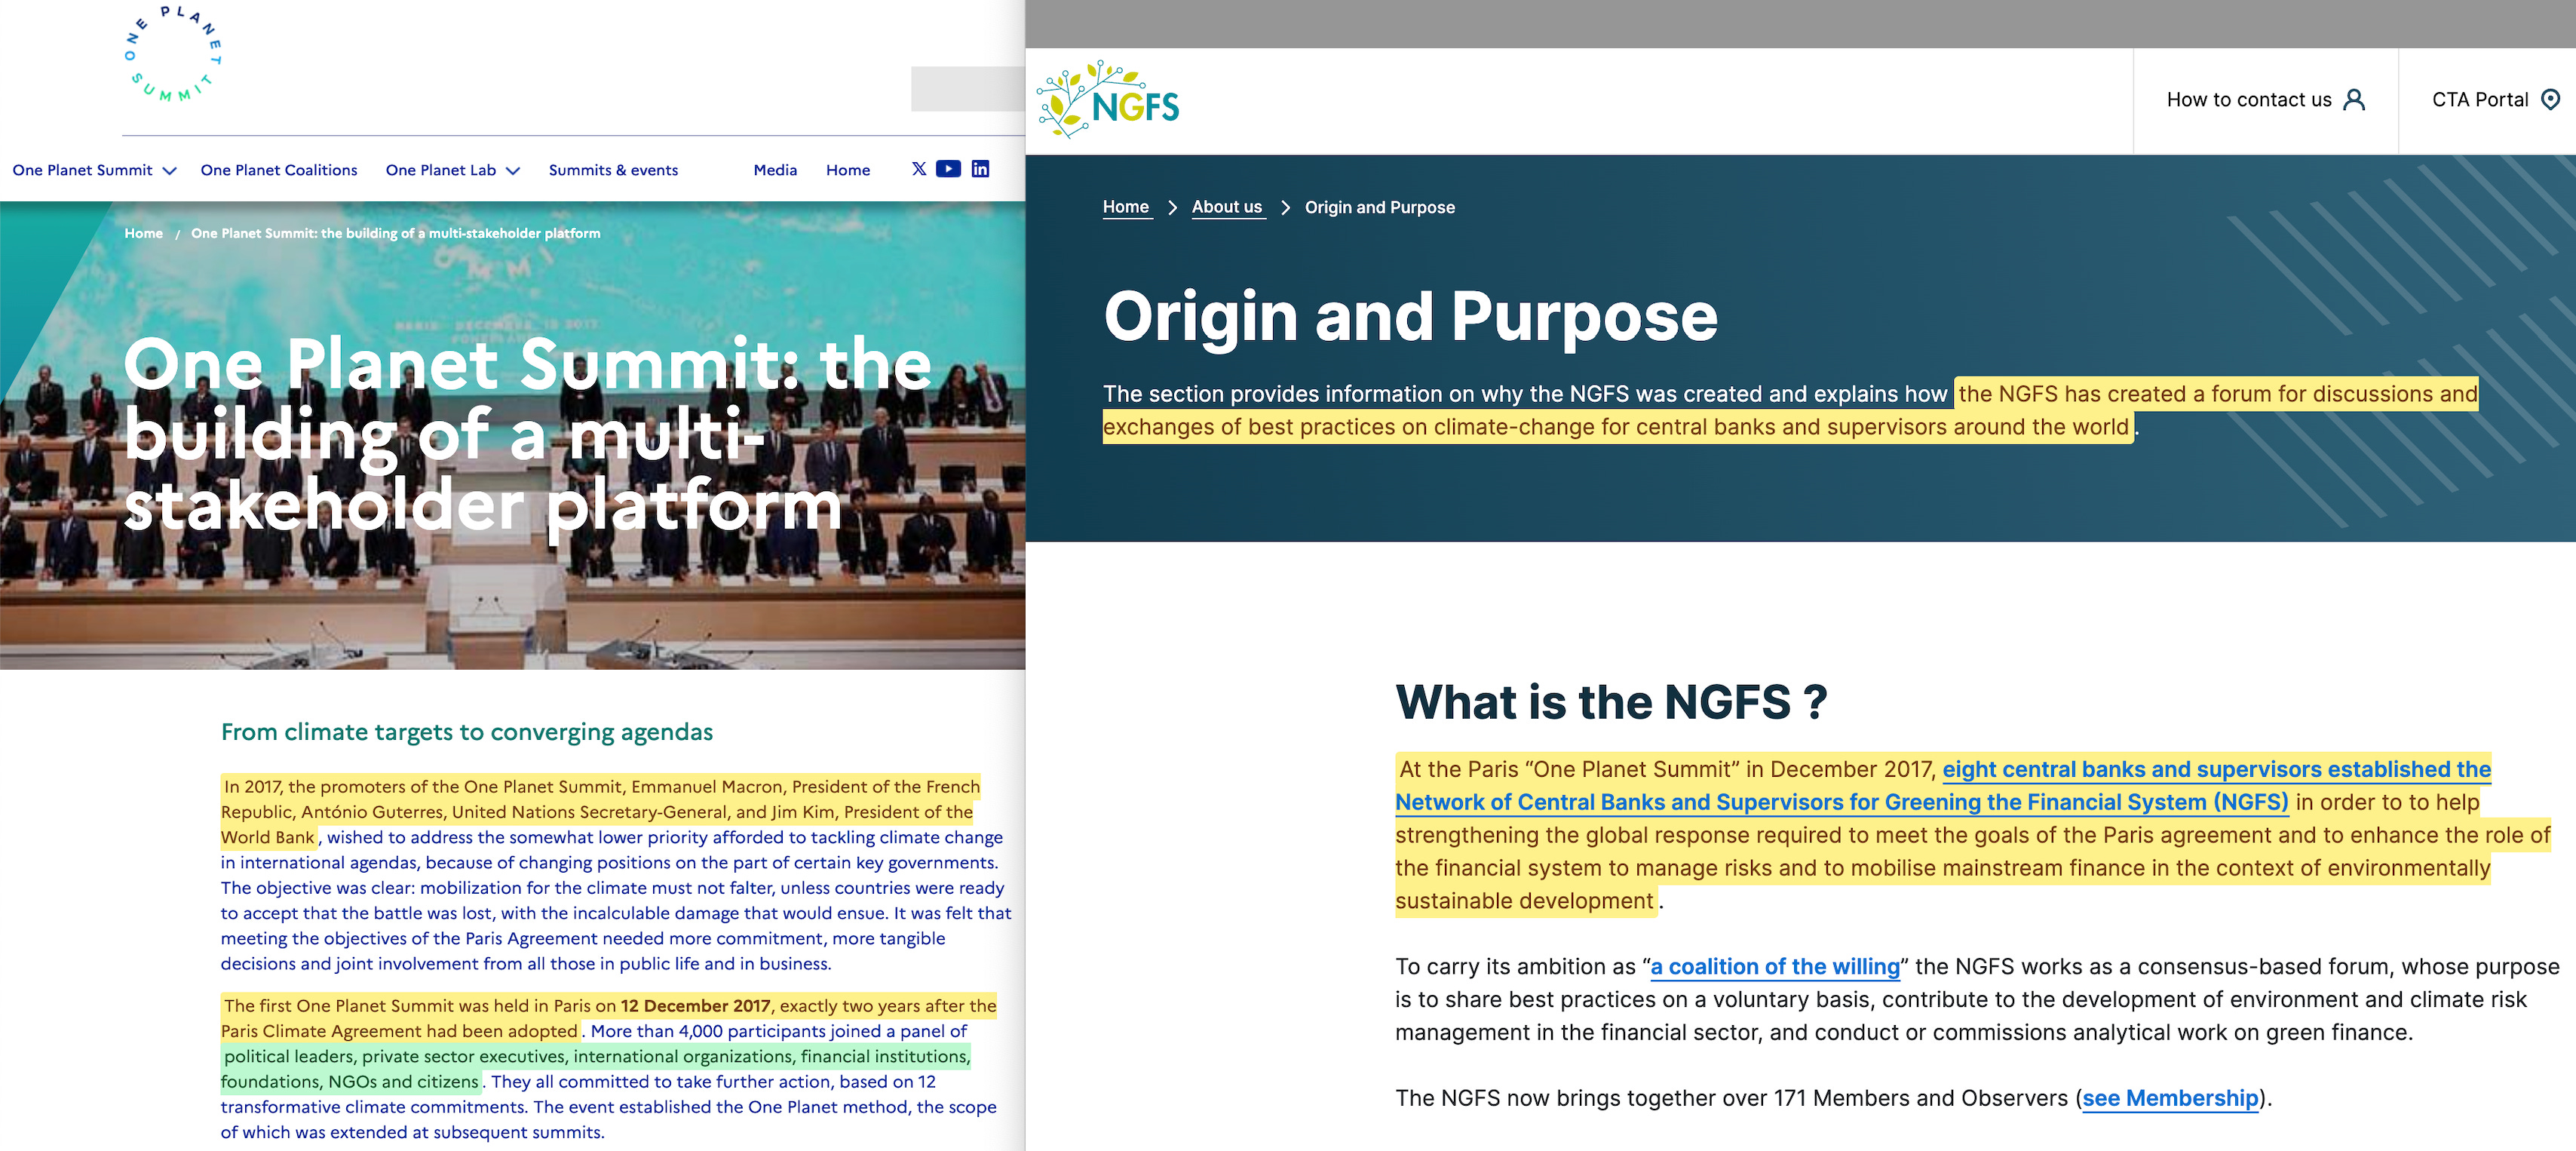The image size is (2576, 1151).
Task: Open the YouTube social icon
Action: 948,169
